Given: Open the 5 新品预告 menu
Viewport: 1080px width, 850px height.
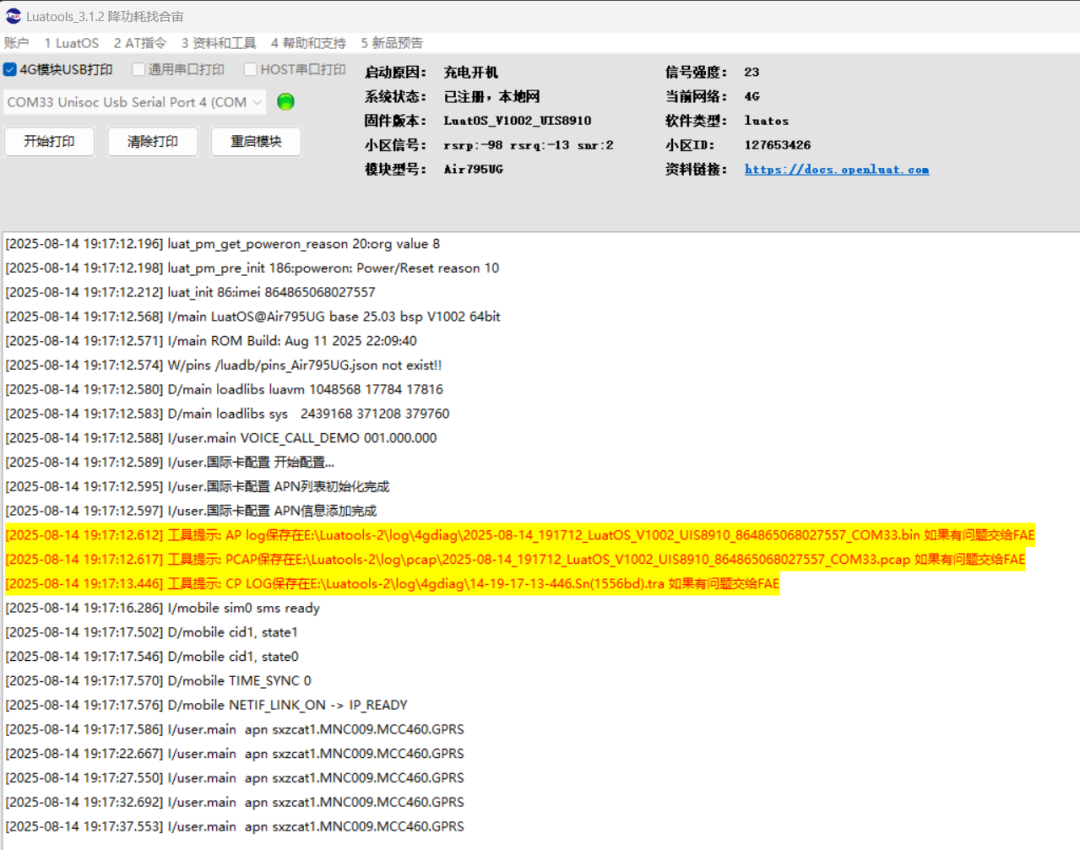Looking at the screenshot, I should tap(391, 43).
